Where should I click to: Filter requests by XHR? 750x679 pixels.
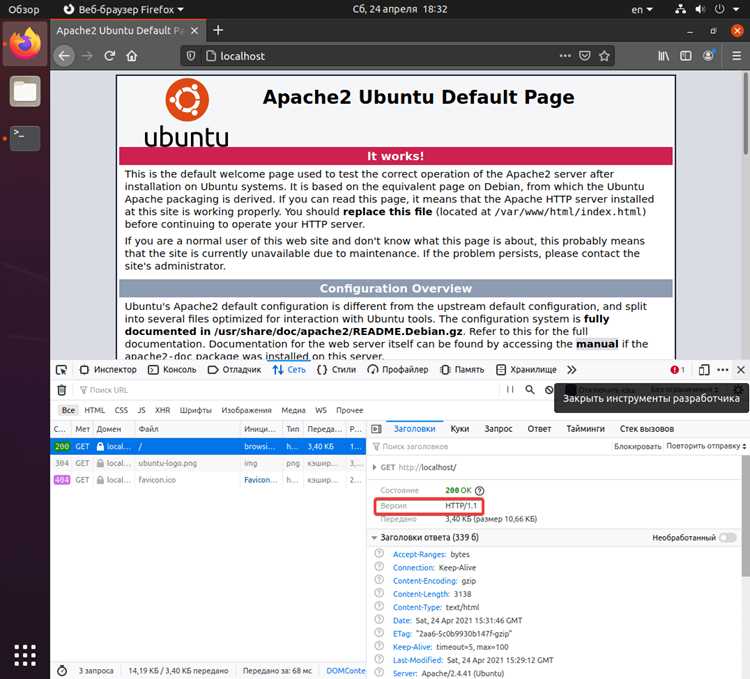click(x=163, y=410)
